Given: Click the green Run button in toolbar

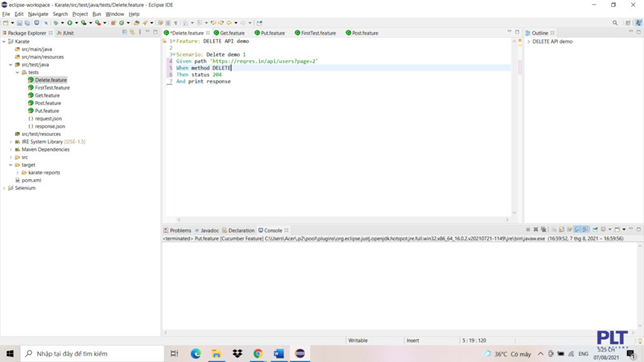Looking at the screenshot, I should click(69, 23).
